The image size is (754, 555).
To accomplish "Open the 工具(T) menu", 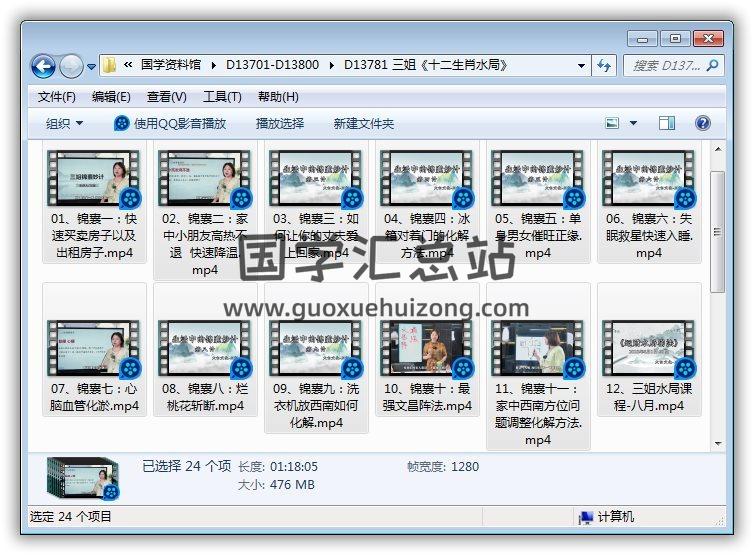I will coord(222,97).
